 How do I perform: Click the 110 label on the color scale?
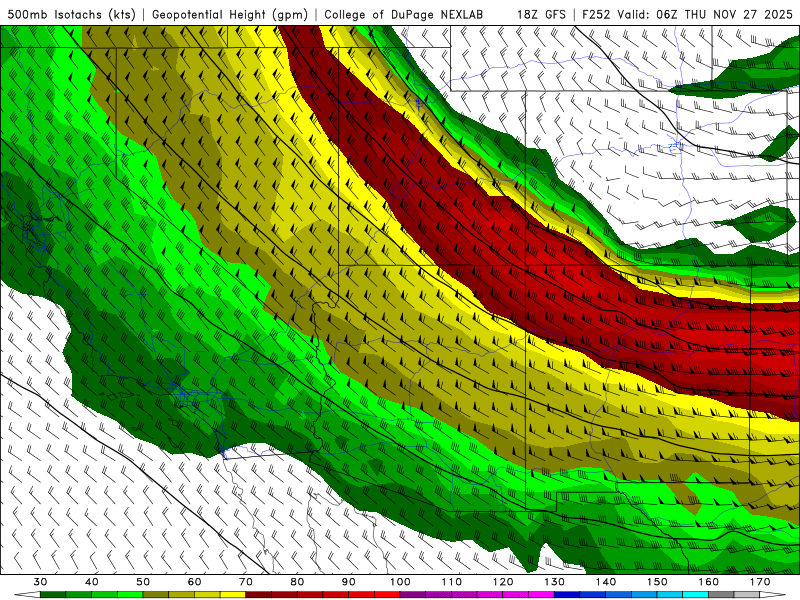pos(452,582)
